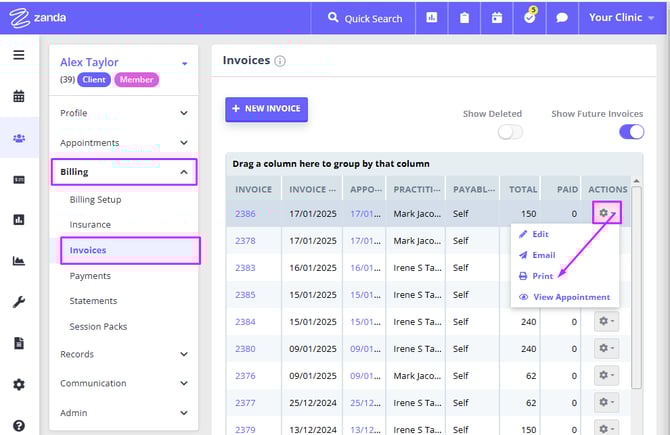
Task: Click the New Invoice button
Action: point(266,108)
